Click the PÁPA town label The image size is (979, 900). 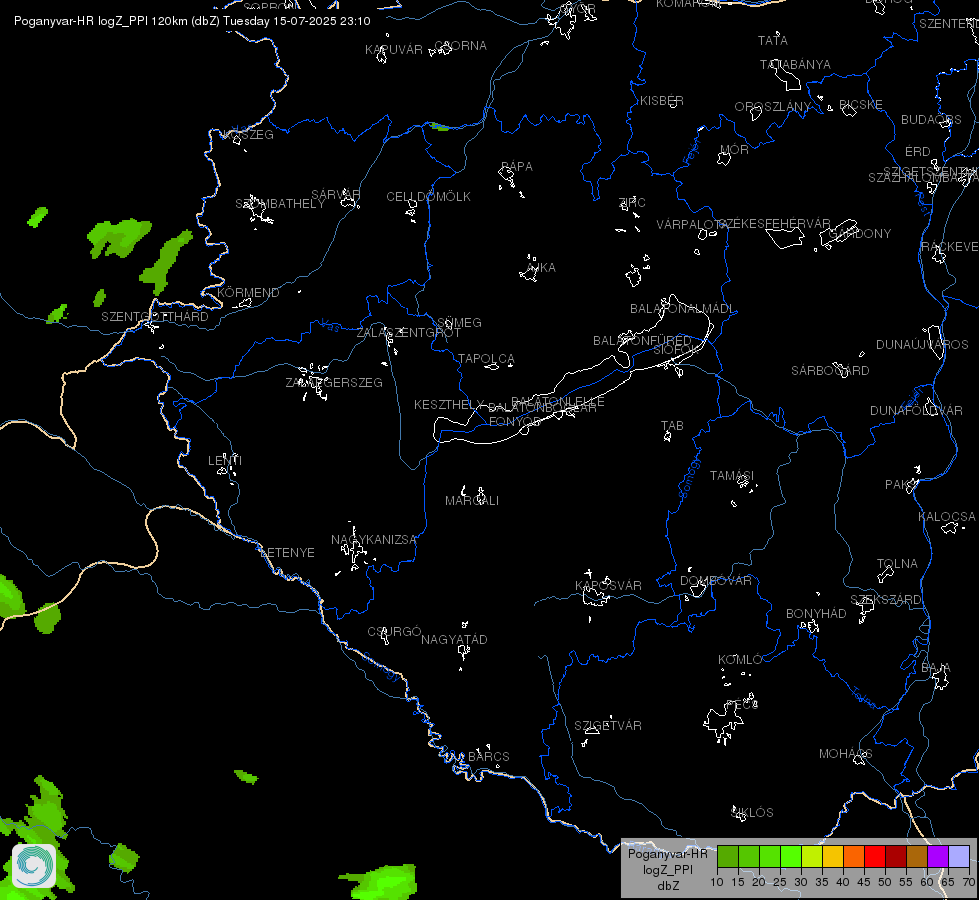click(516, 167)
